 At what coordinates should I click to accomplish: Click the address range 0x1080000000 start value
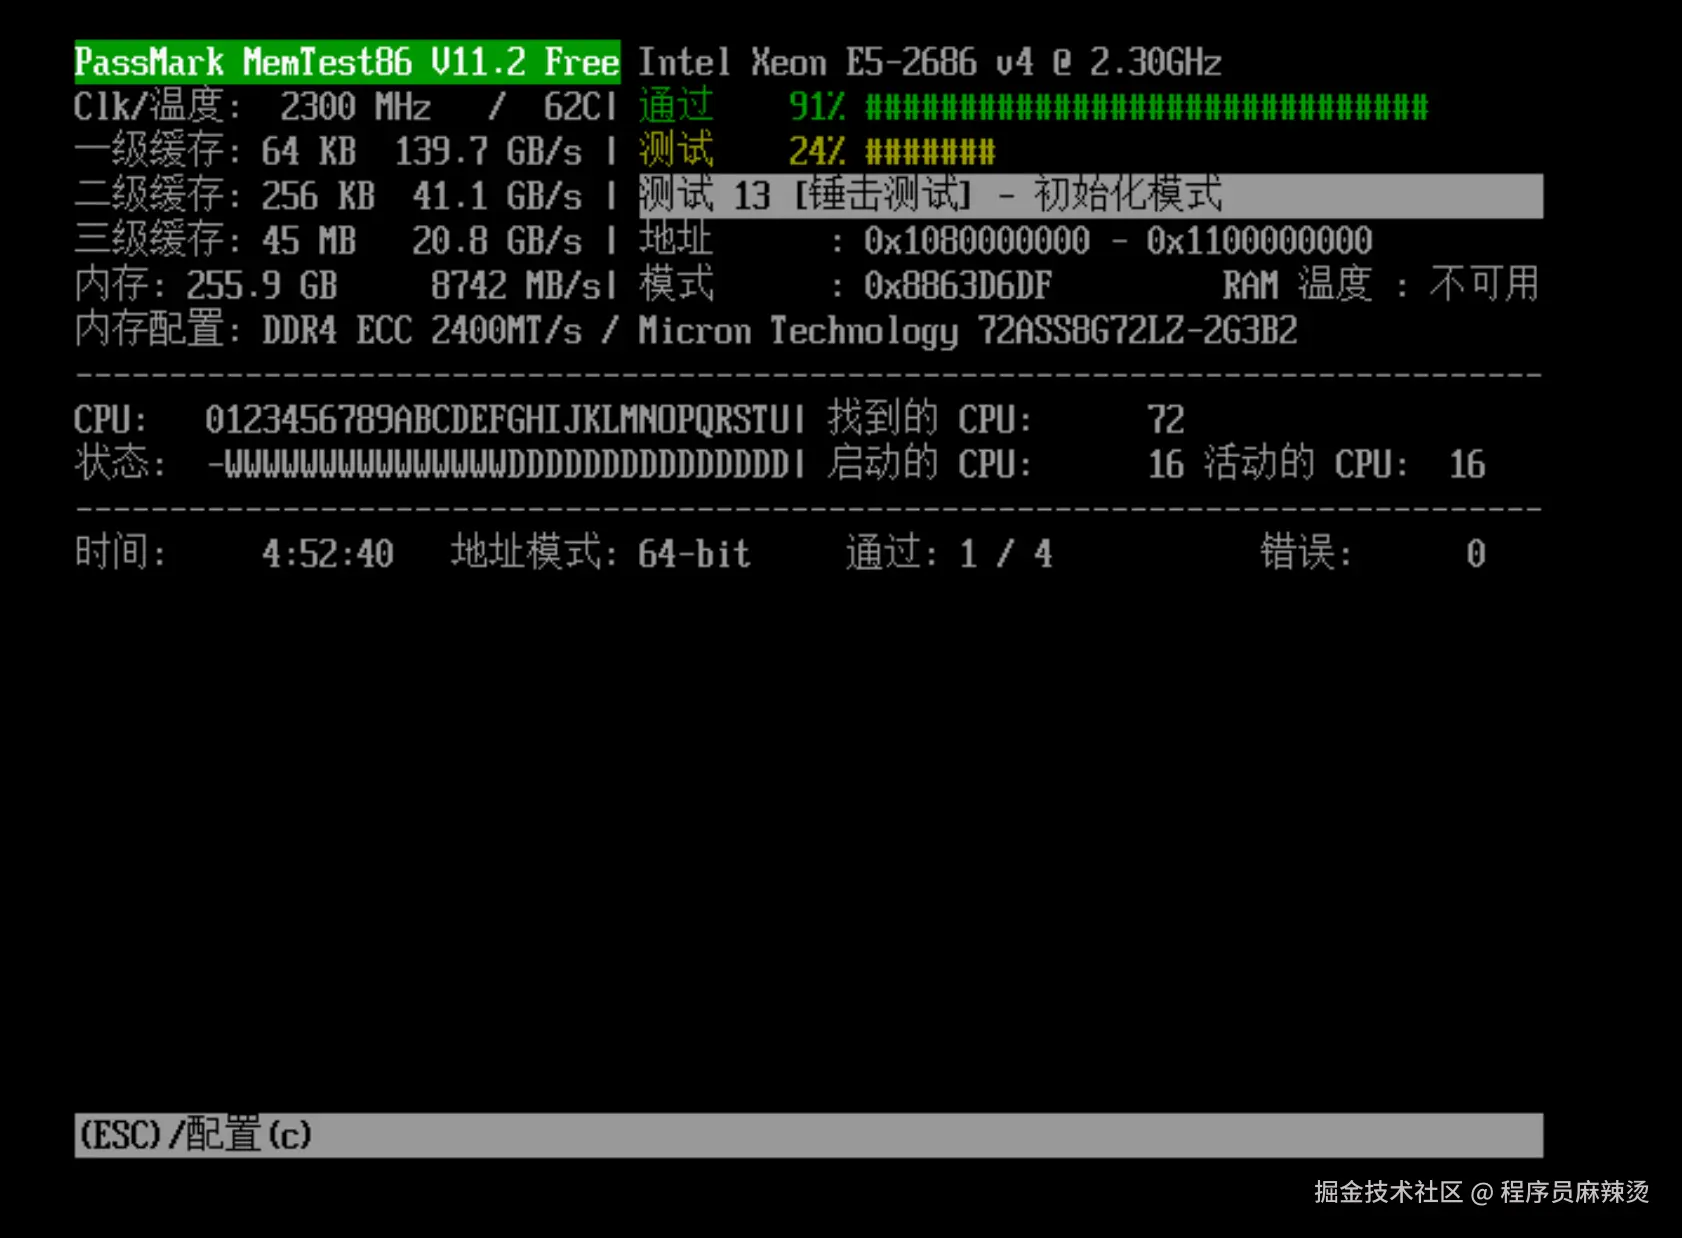click(977, 240)
